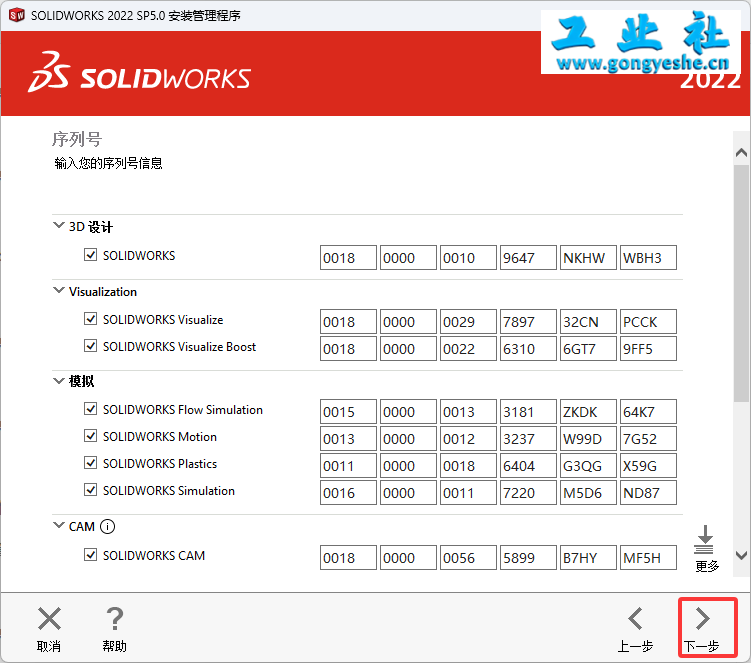Go back with 上一步 arrow
This screenshot has height=663, width=751.
(x=636, y=618)
